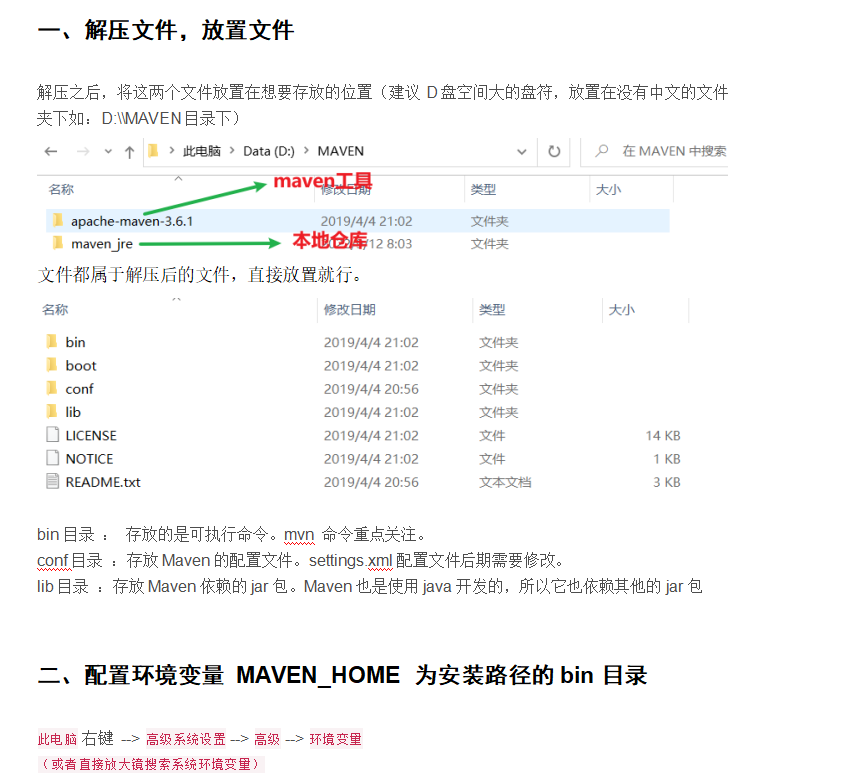Viewport: 867px width, 775px height.
Task: Click the folder icon in address bar
Action: click(153, 151)
